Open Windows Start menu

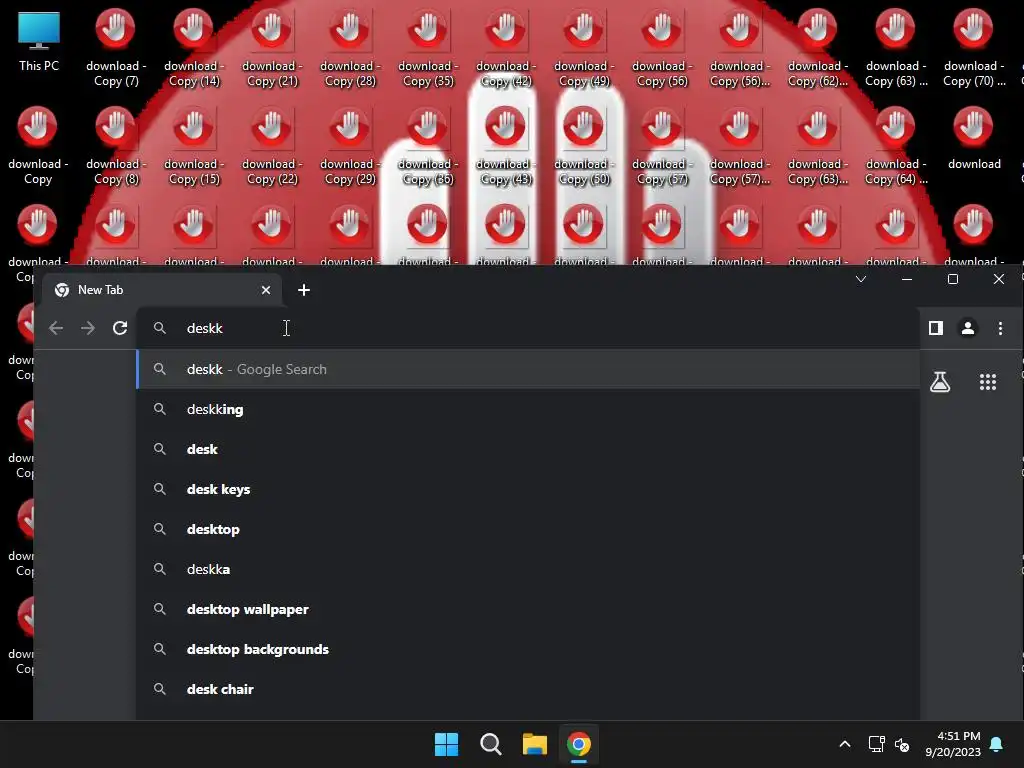[447, 744]
